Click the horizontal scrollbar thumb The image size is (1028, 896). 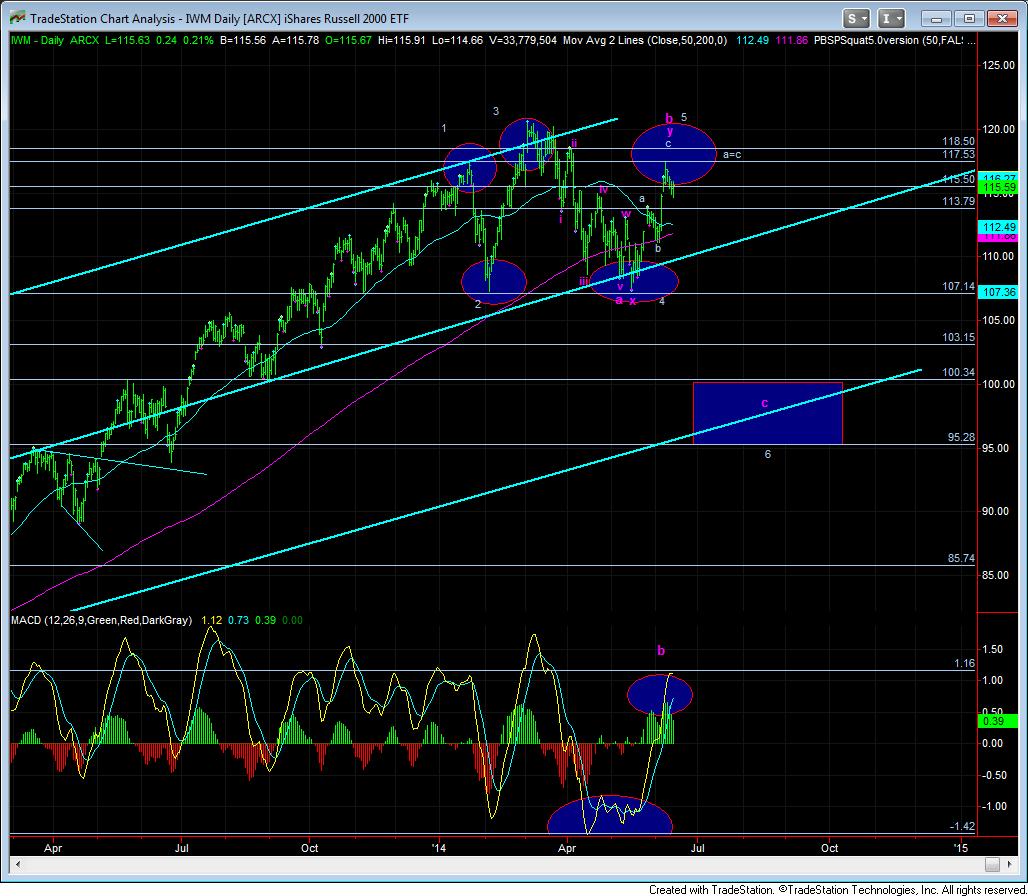pyautogui.click(x=993, y=865)
